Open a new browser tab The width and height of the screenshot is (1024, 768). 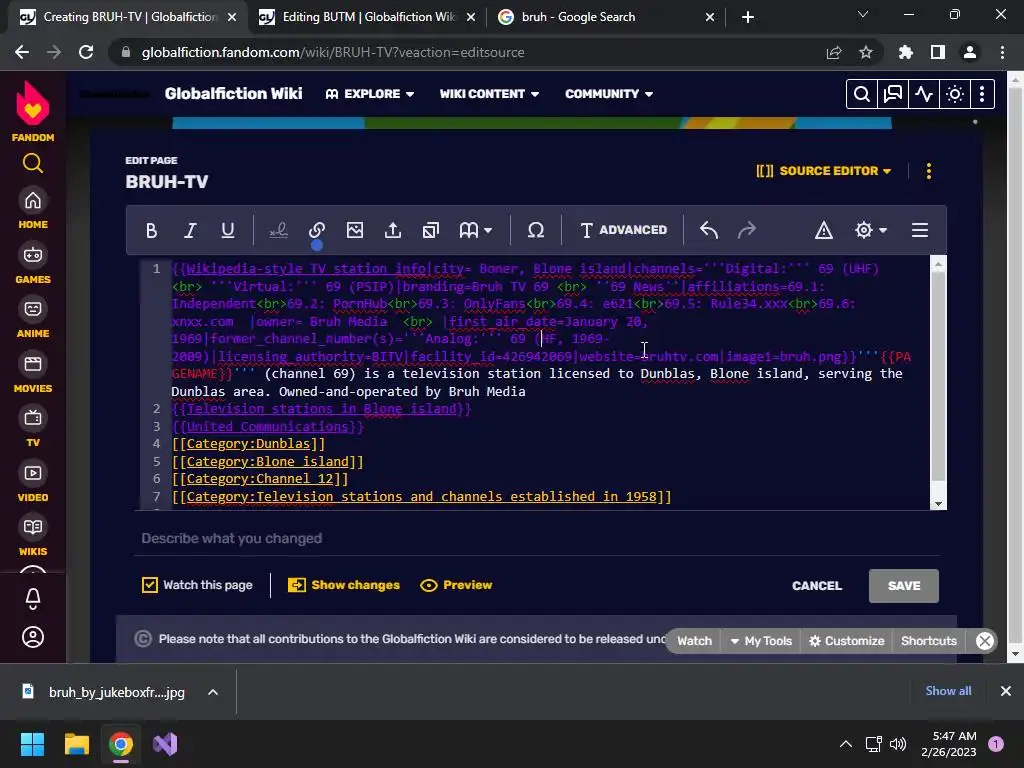(748, 17)
